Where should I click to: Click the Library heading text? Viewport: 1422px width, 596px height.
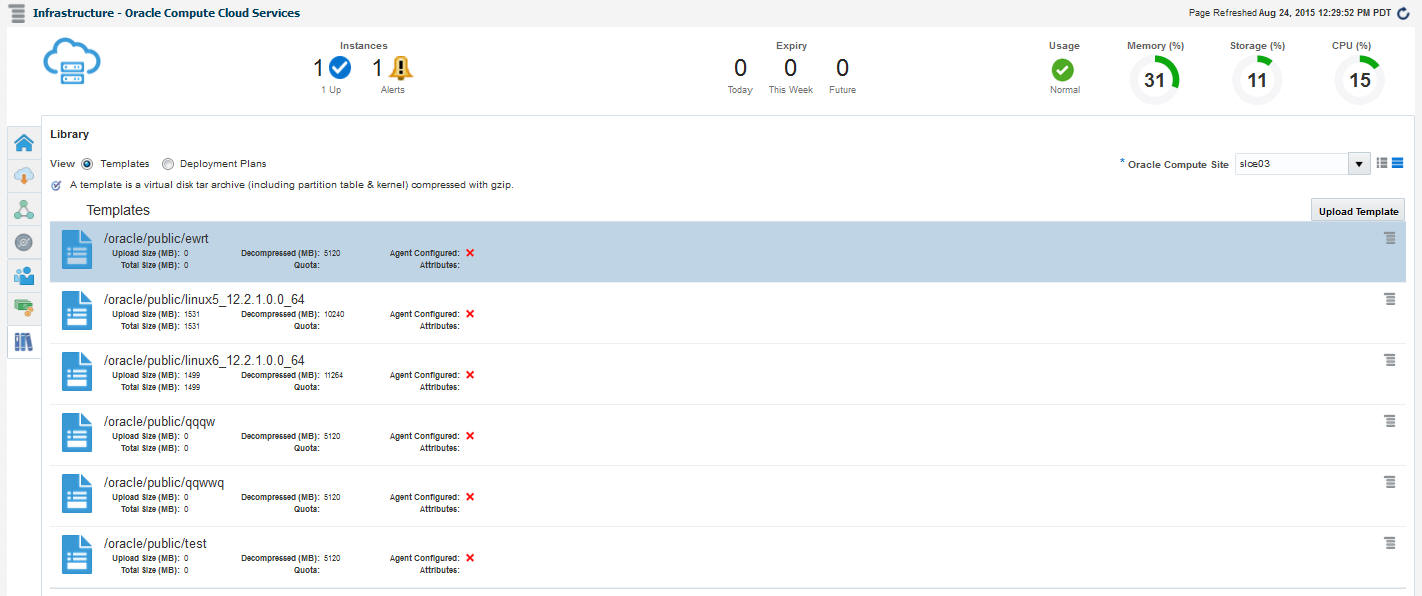click(69, 133)
